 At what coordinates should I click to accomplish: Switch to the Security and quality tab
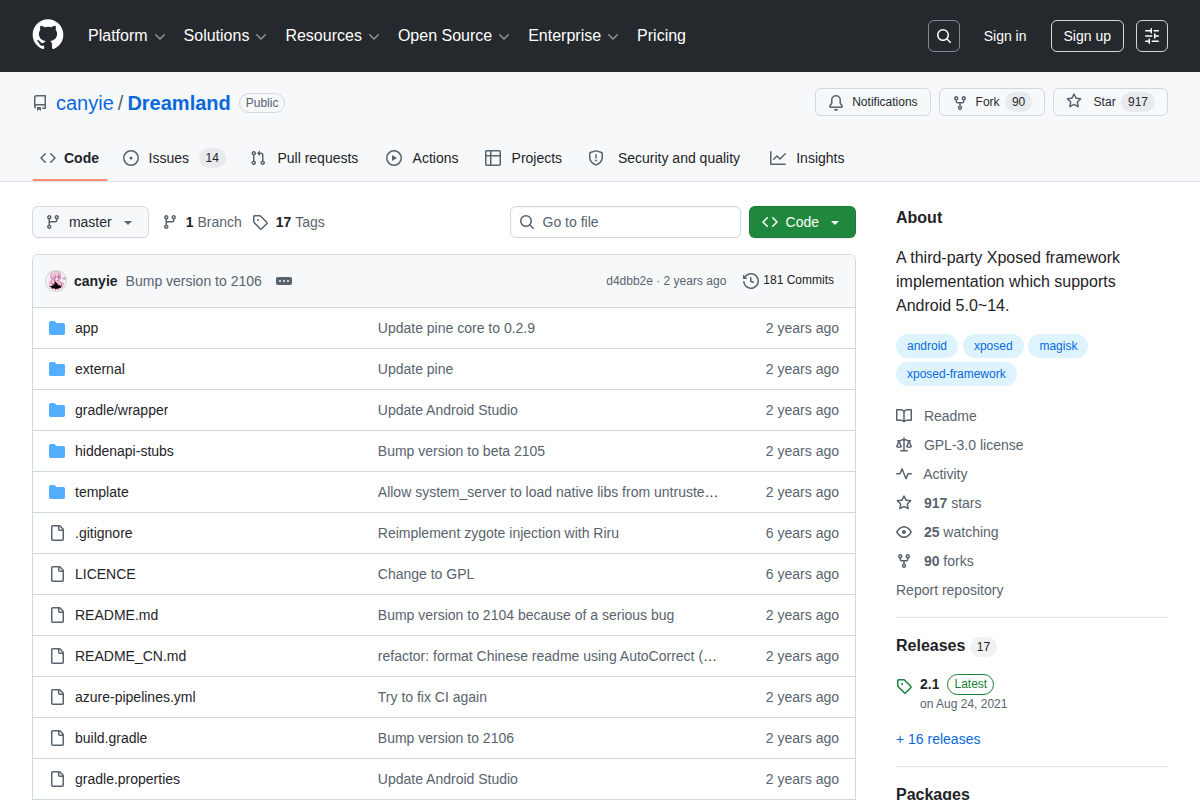point(665,158)
